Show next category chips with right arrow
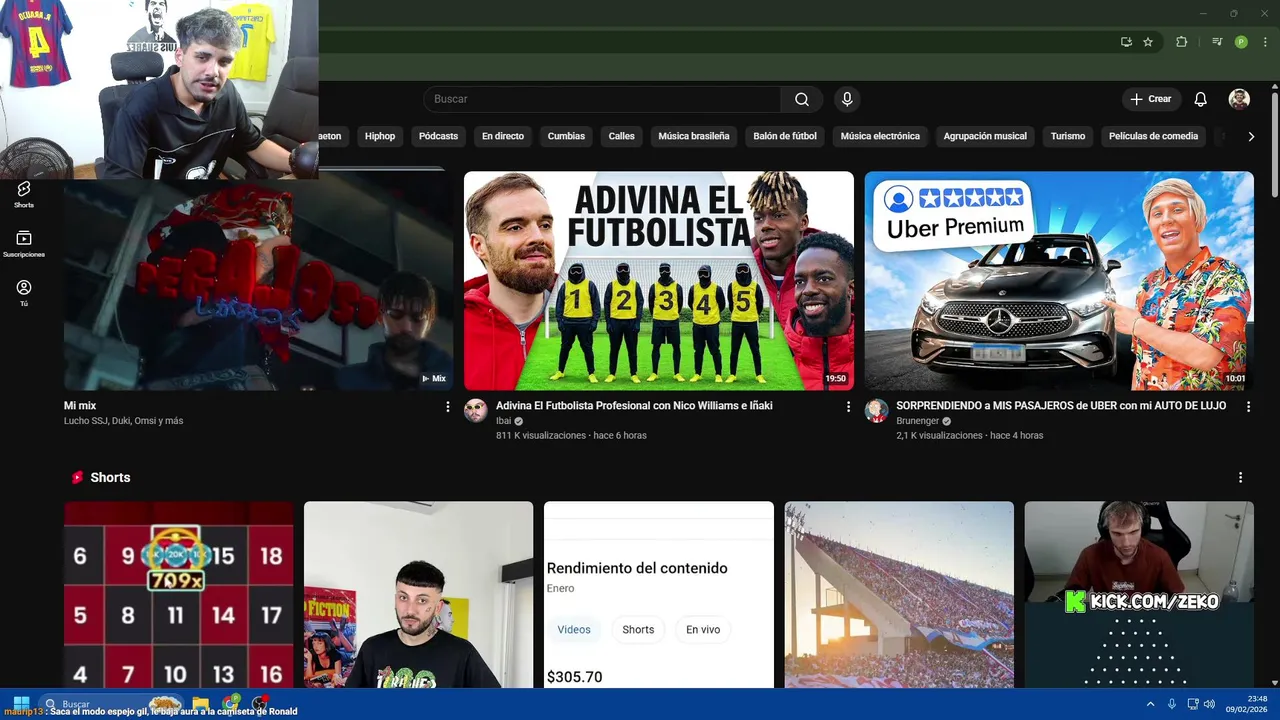The image size is (1280, 720). point(1251,136)
